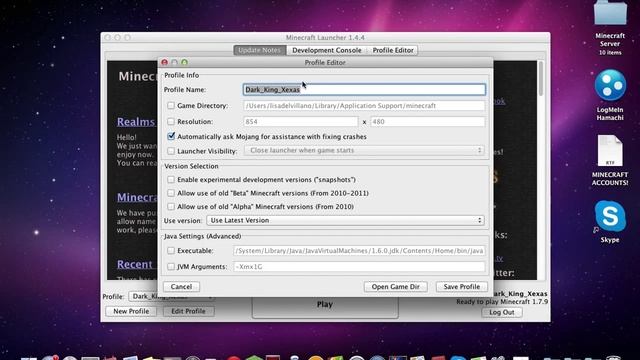
Task: Click the Save Profile button
Action: pyautogui.click(x=462, y=287)
